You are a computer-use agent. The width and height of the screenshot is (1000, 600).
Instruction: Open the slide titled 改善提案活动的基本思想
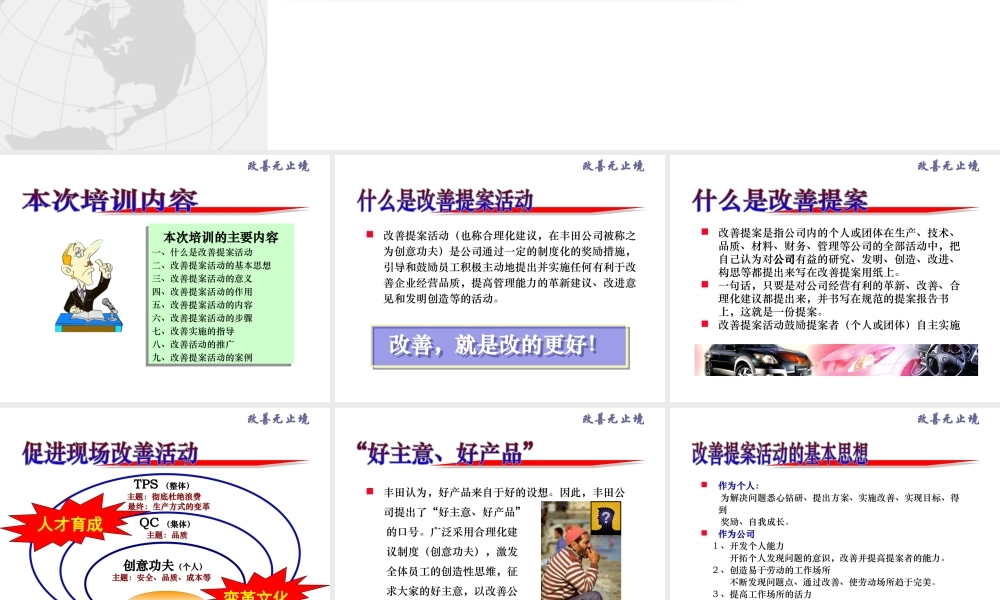coord(835,504)
